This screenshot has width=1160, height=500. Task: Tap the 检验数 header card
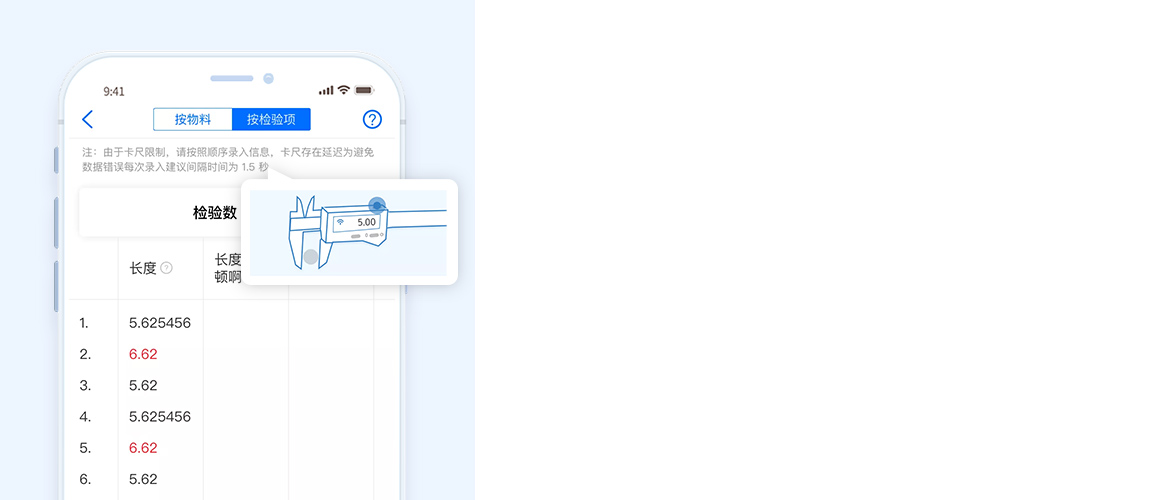[x=161, y=213]
